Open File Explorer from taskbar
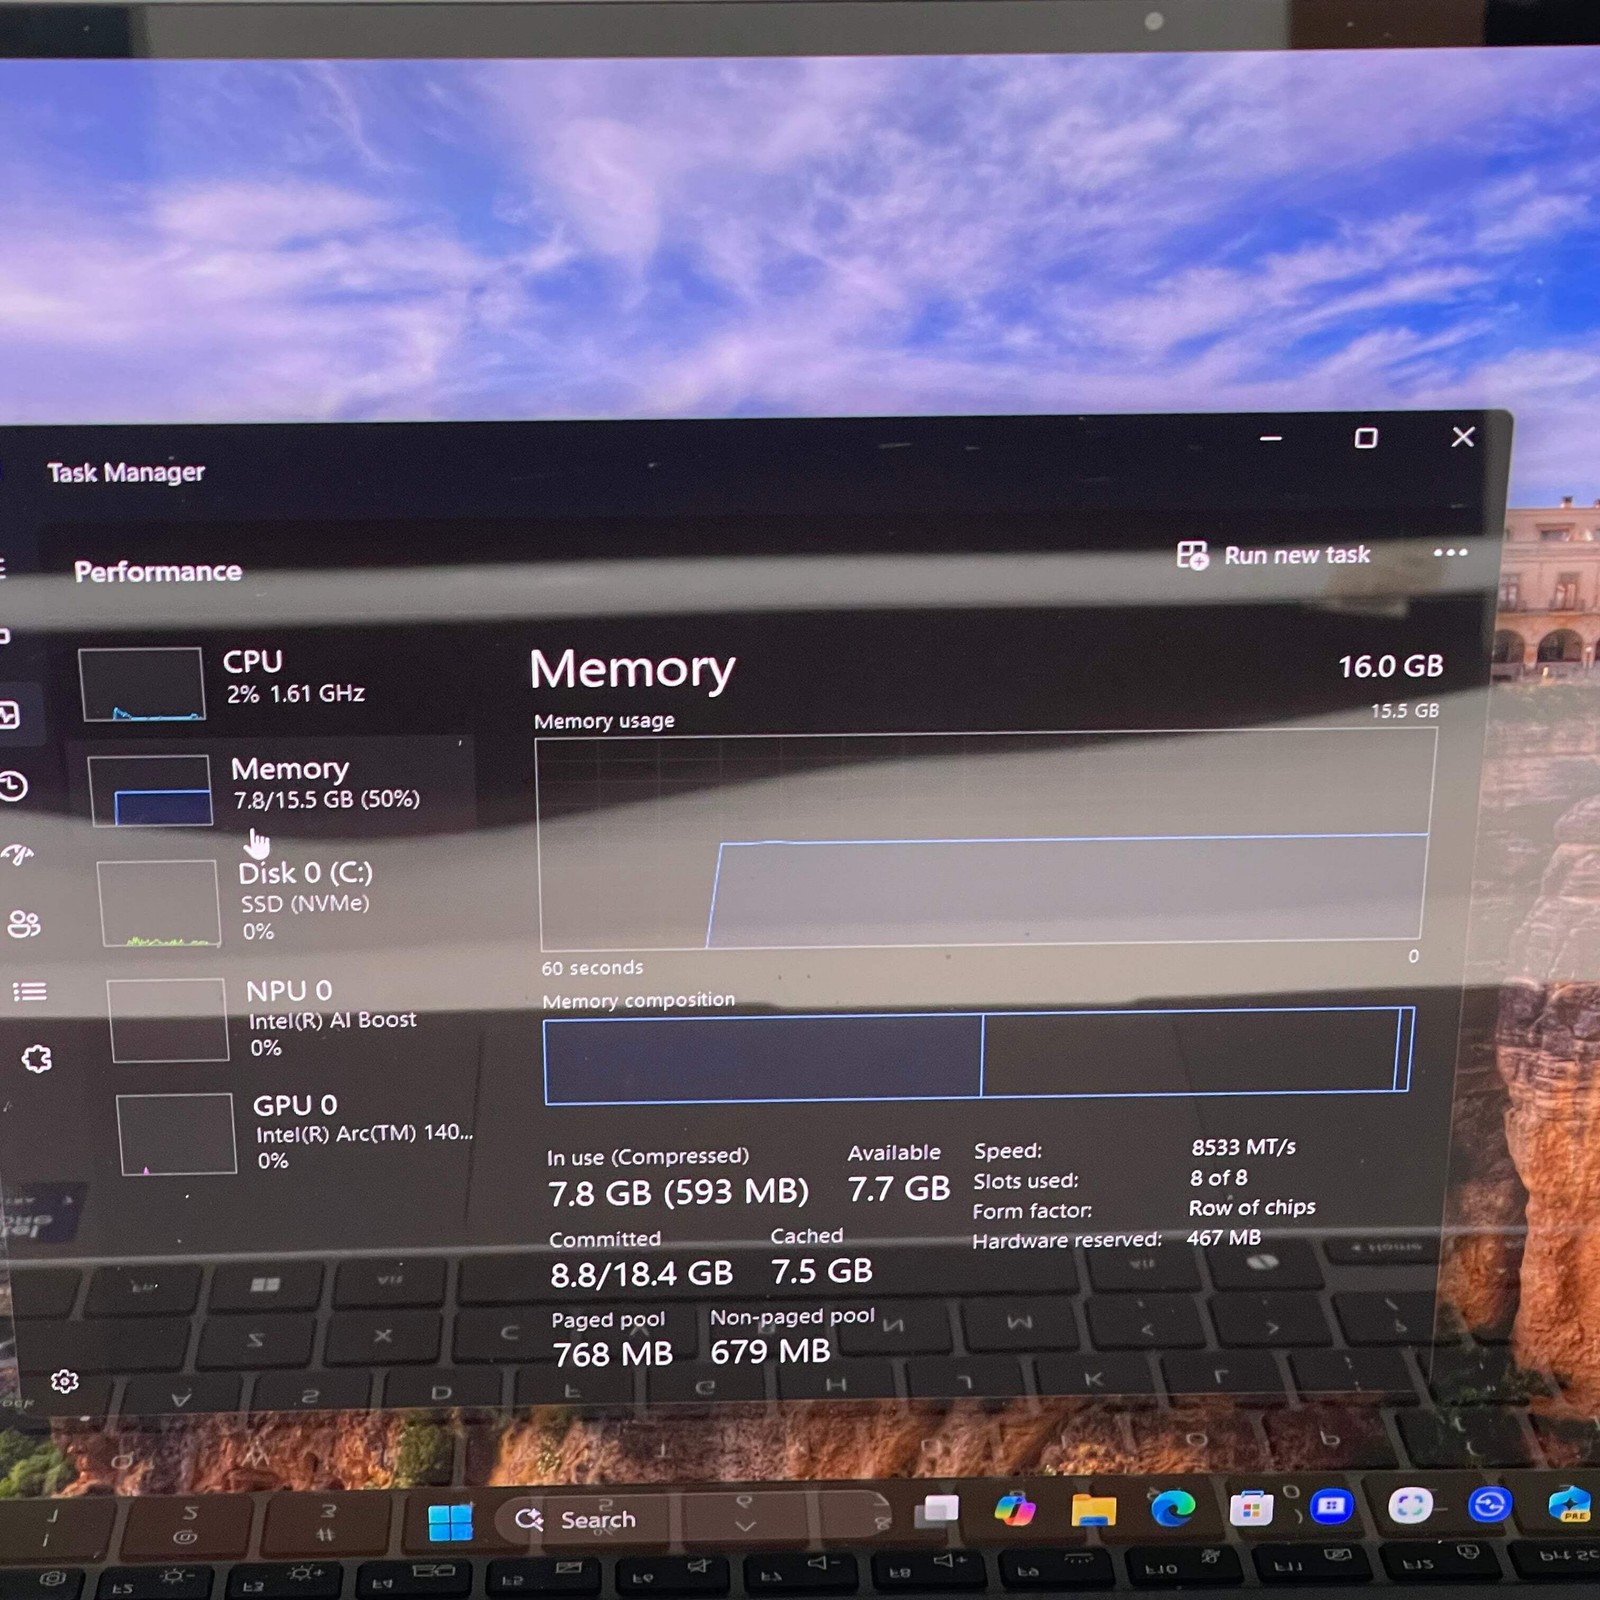Viewport: 1600px width, 1600px height. 1093,1509
